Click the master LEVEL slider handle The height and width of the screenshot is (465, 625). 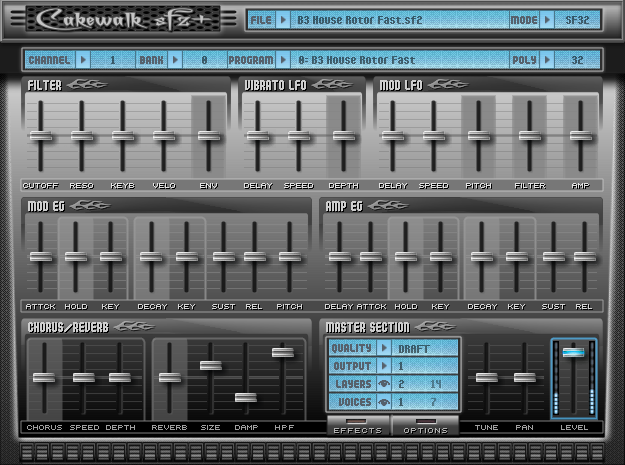click(x=574, y=352)
